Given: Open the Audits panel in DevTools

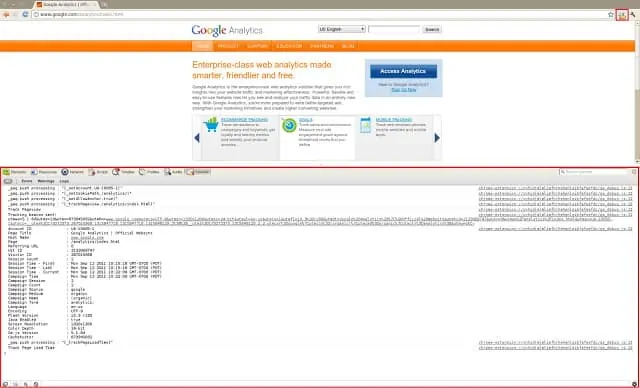Looking at the screenshot, I should pyautogui.click(x=173, y=172).
